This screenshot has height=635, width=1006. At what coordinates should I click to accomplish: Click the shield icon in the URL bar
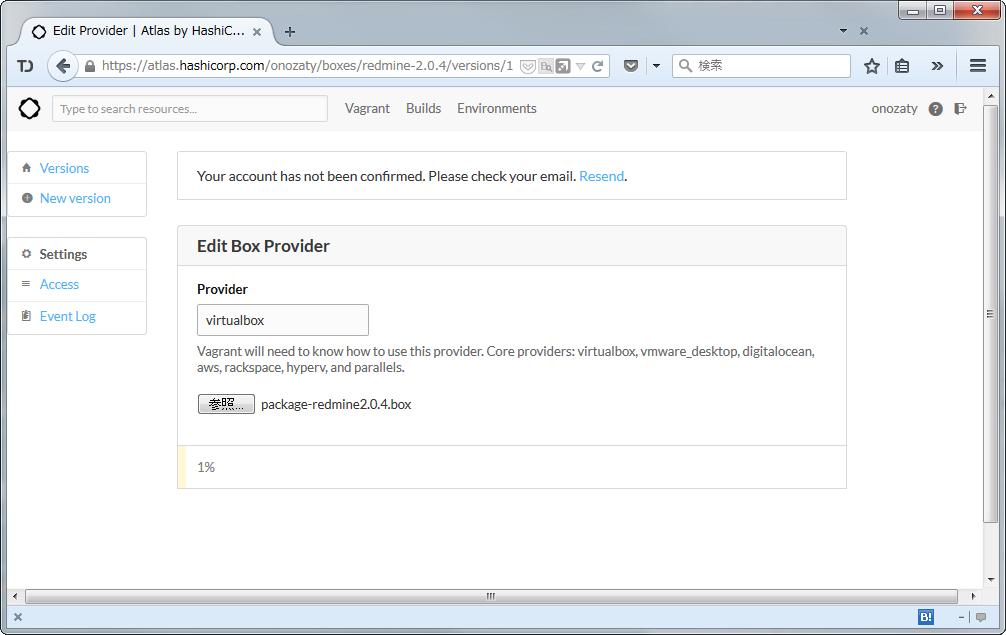coord(527,67)
